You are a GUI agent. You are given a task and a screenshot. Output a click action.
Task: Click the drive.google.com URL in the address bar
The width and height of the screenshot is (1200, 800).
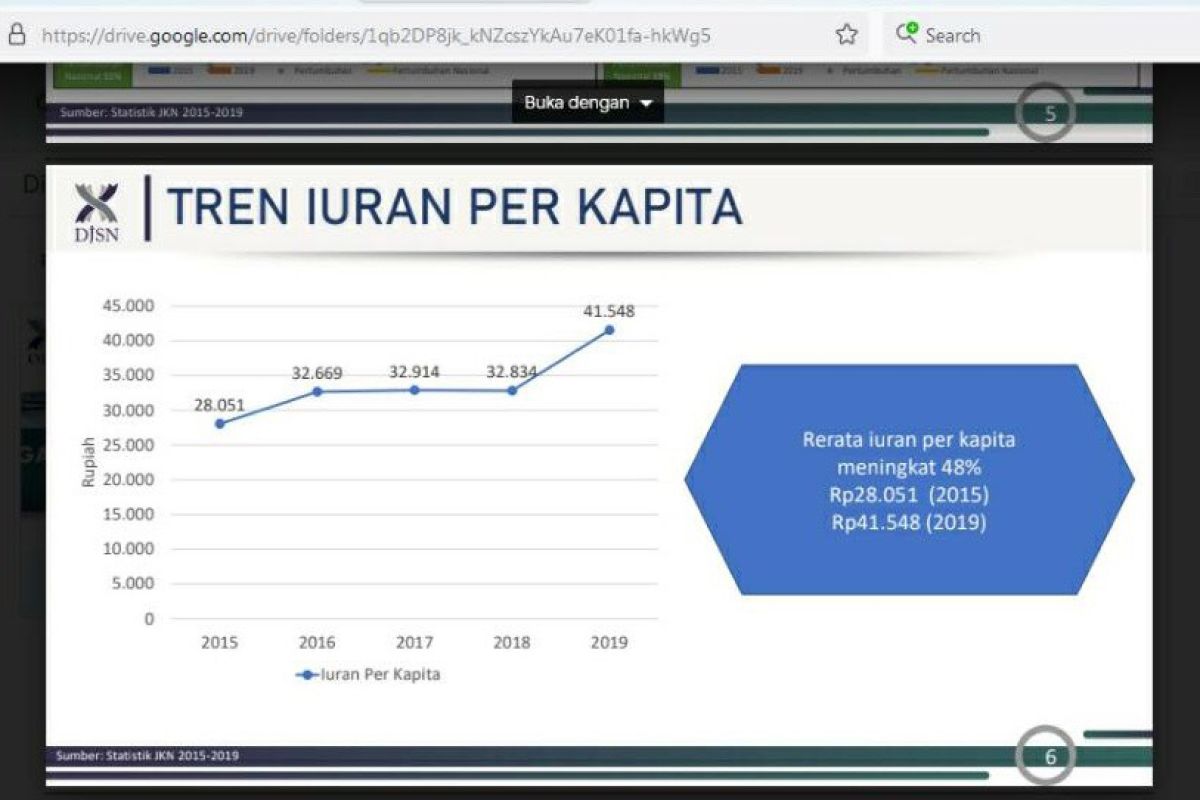pos(373,34)
